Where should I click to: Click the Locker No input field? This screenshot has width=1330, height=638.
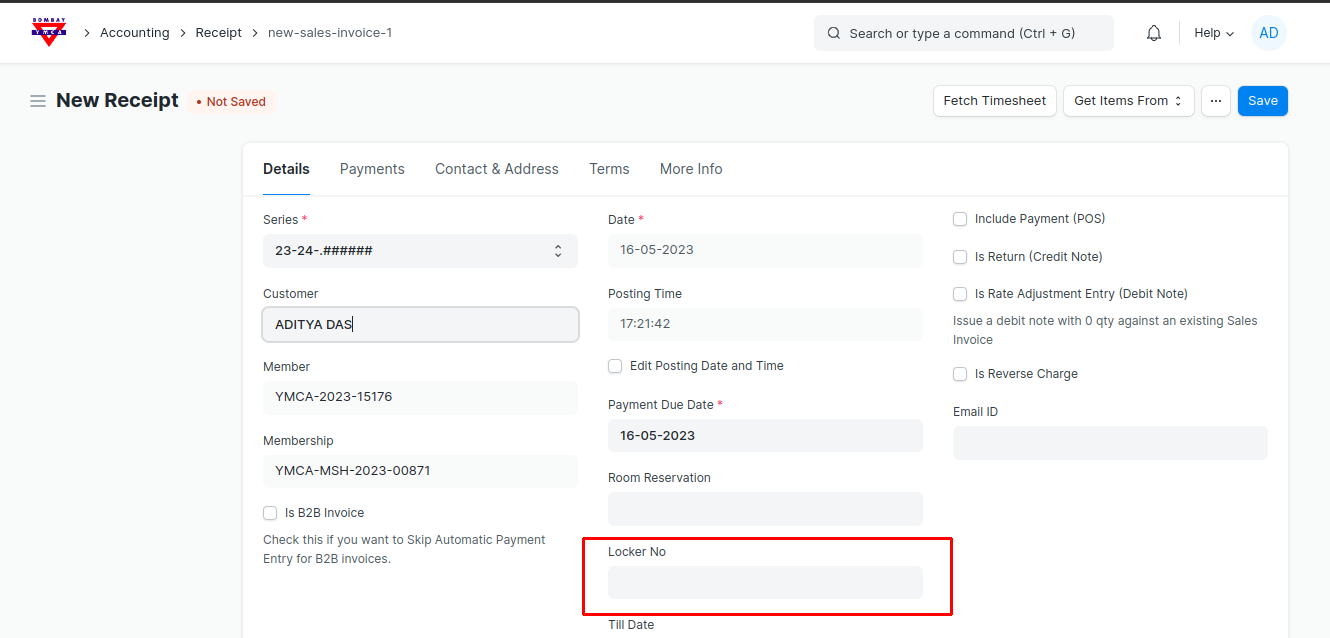coord(765,583)
